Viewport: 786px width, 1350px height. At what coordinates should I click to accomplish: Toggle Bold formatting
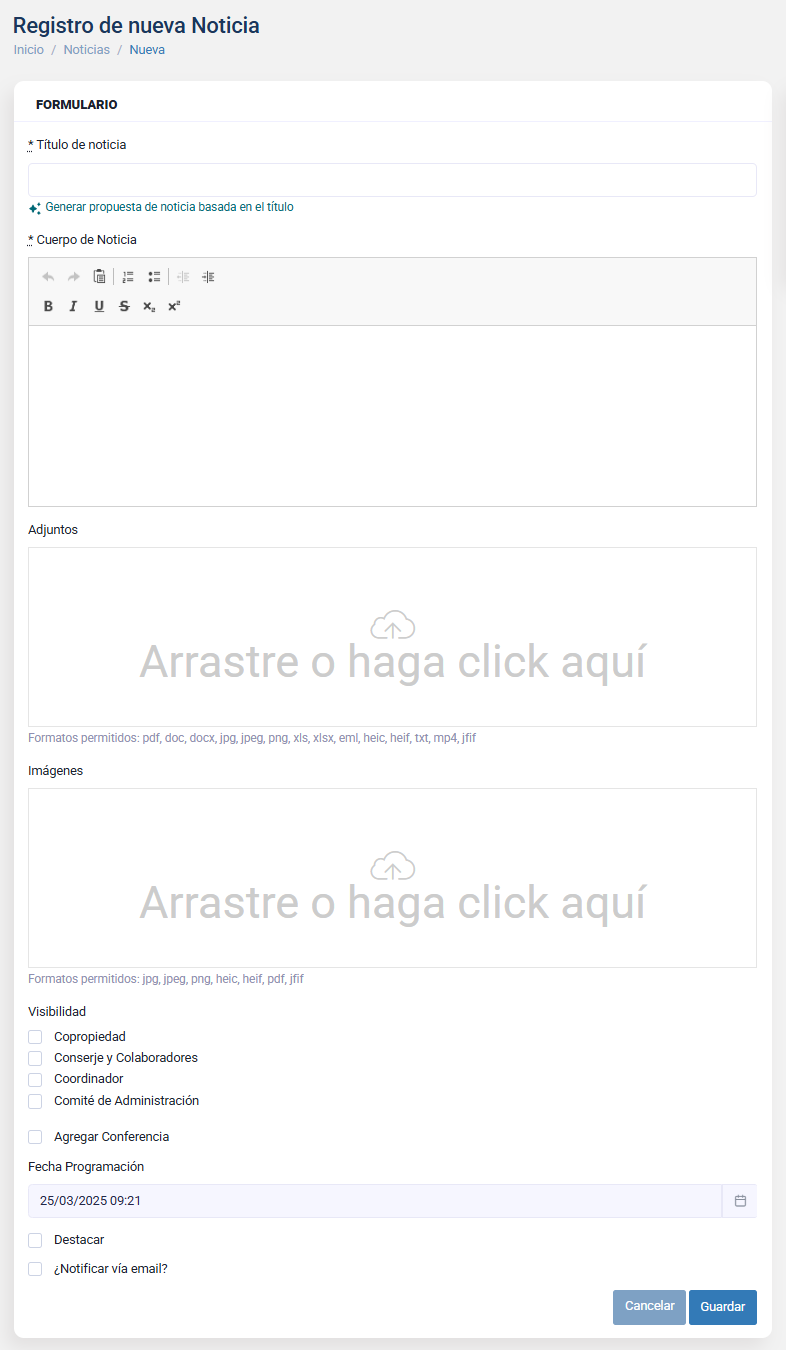(x=48, y=306)
